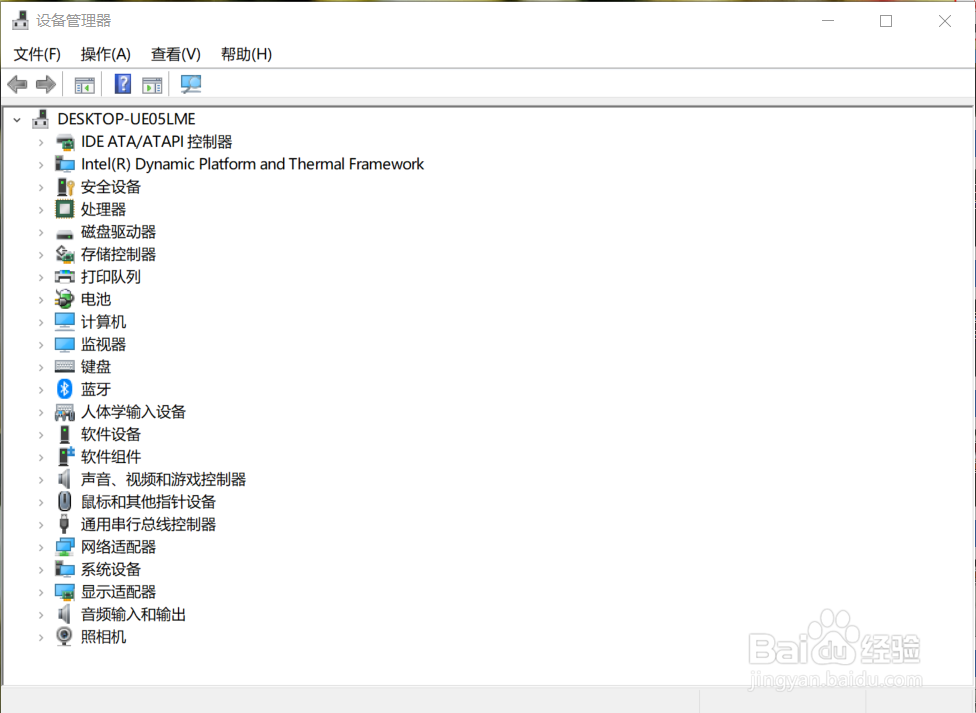Expand the 声音、视频和游戏控制器 node
976x713 pixels.
[41, 479]
